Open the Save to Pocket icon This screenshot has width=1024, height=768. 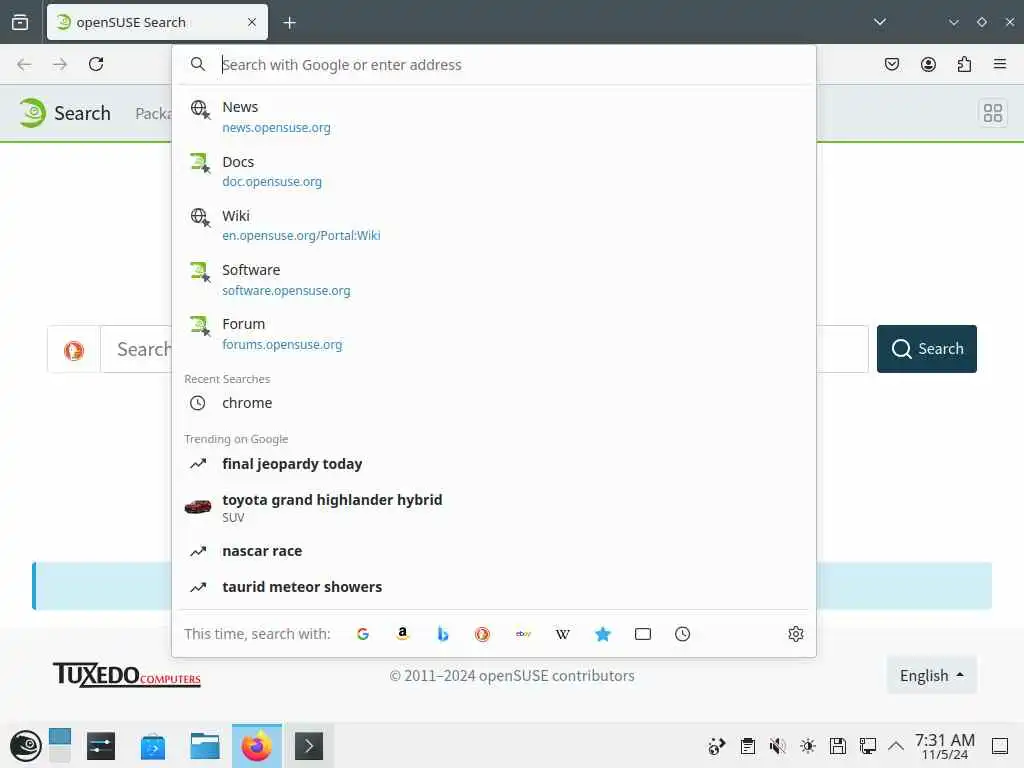891,64
